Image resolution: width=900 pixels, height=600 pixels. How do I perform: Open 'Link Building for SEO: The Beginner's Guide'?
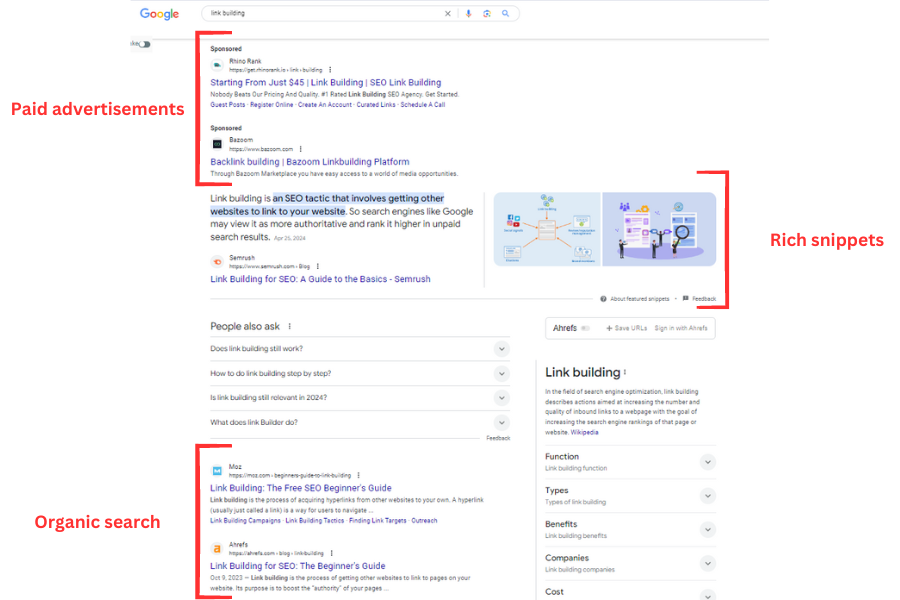click(297, 566)
